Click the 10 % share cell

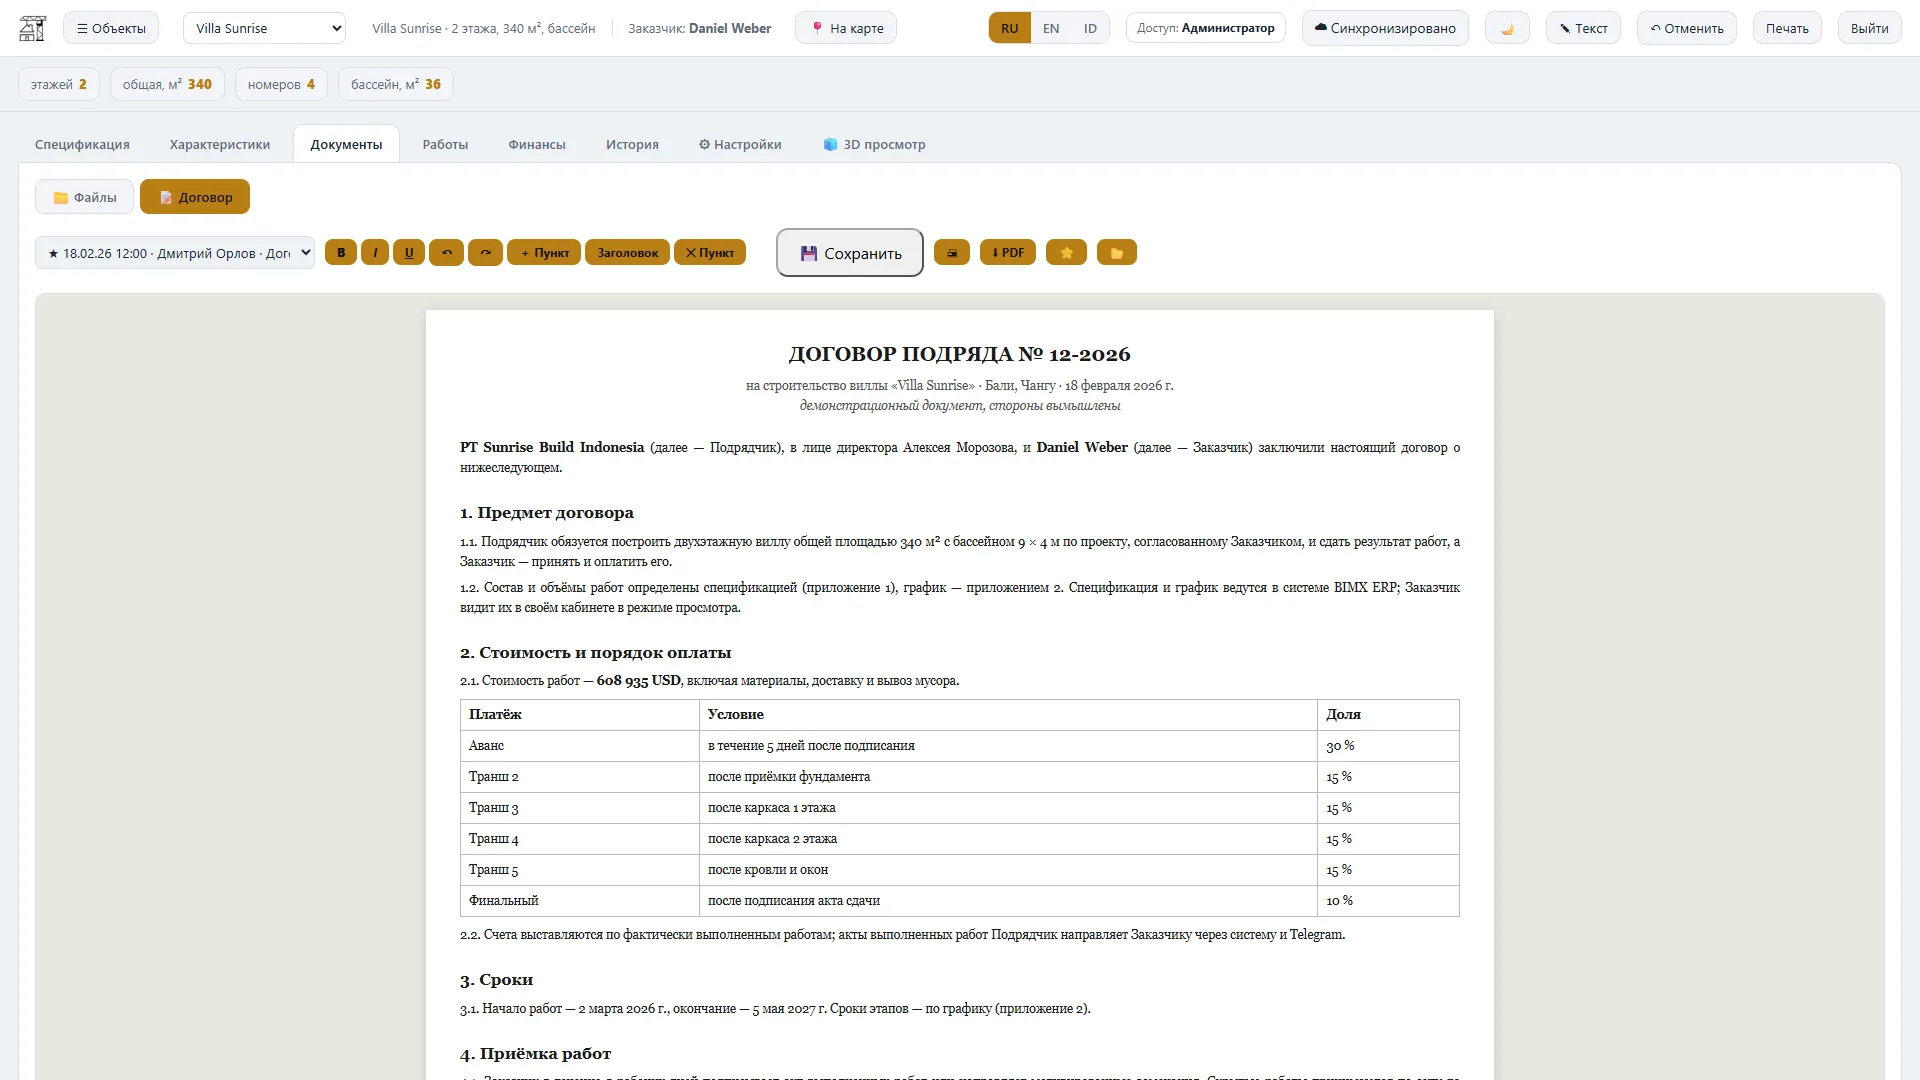(1388, 901)
